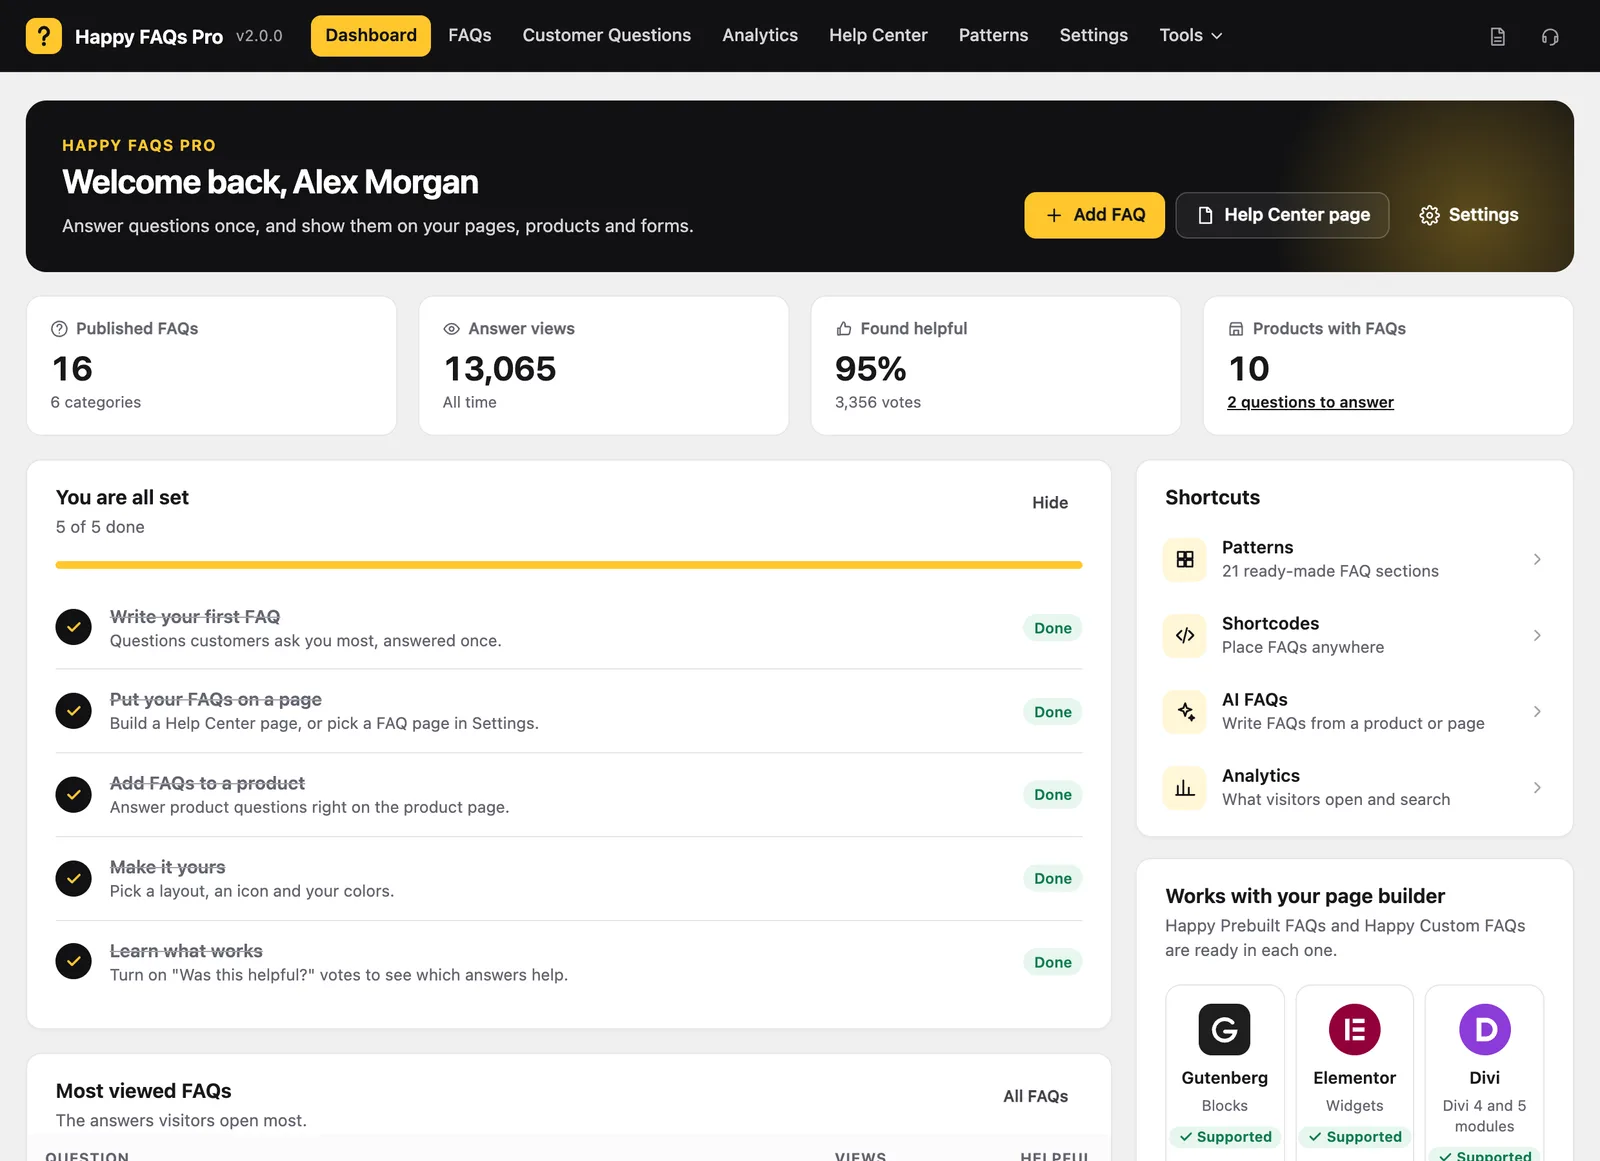Click the Happy FAQs Pro question mark logo
Image resolution: width=1600 pixels, height=1161 pixels.
coord(43,36)
